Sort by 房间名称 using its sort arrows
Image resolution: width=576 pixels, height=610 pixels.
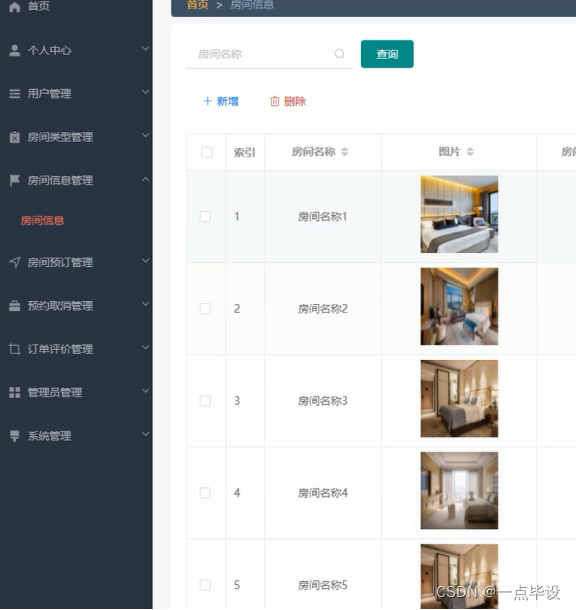[x=345, y=152]
